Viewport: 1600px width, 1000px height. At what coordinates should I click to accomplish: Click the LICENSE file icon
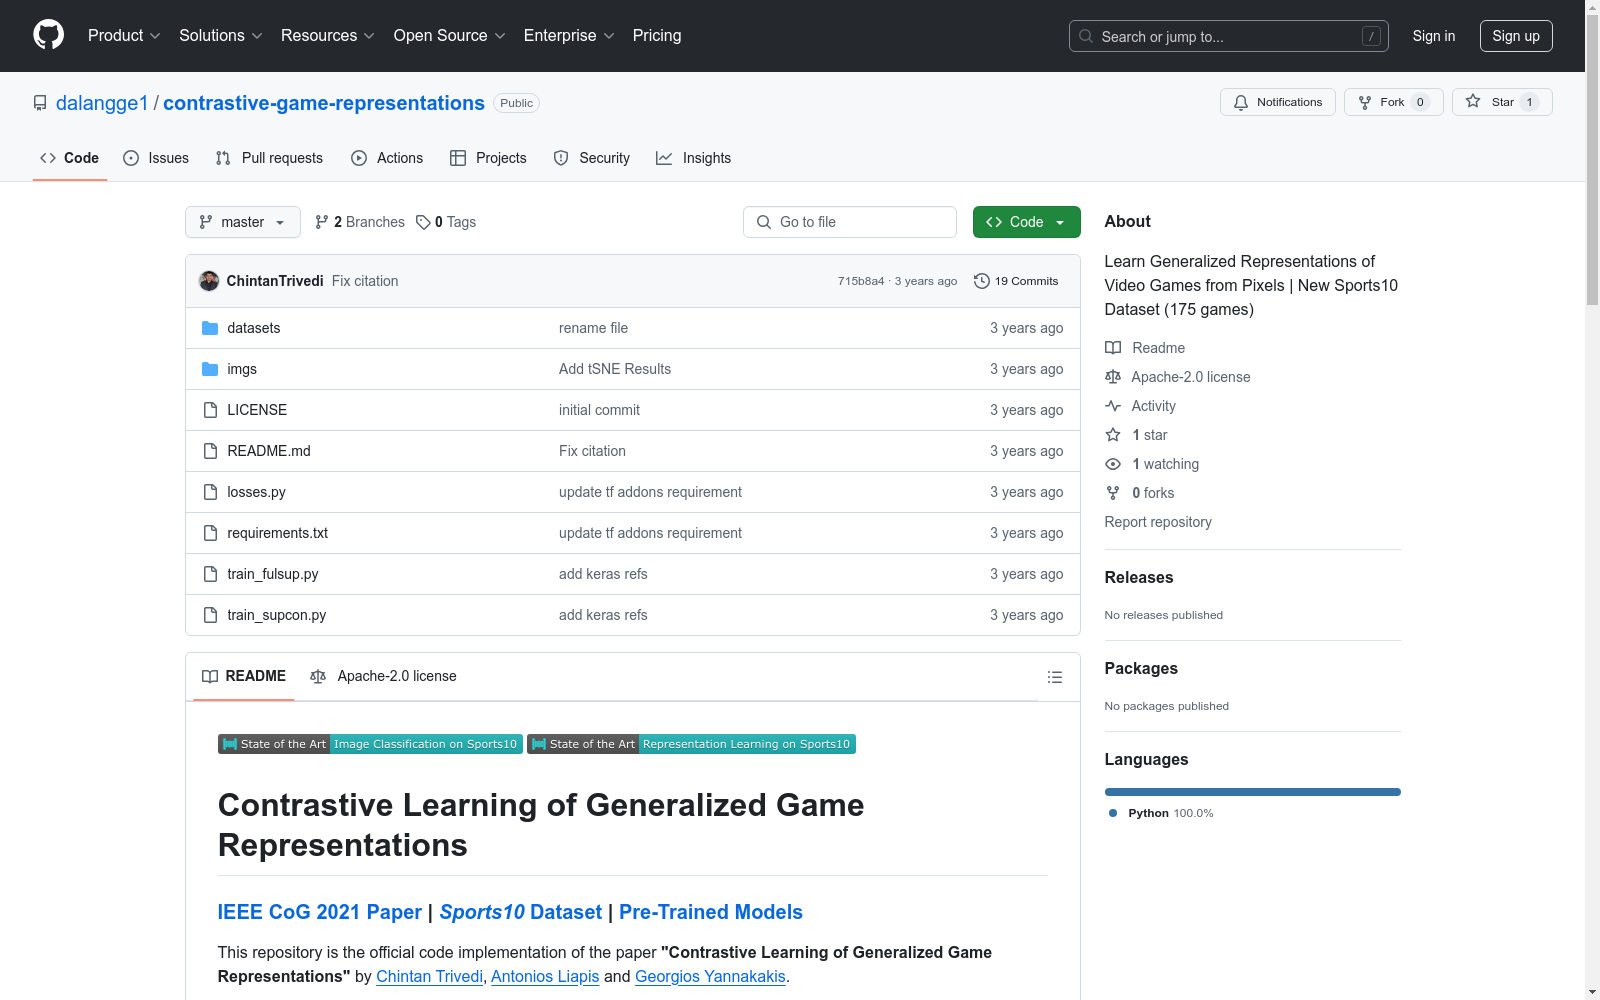210,410
